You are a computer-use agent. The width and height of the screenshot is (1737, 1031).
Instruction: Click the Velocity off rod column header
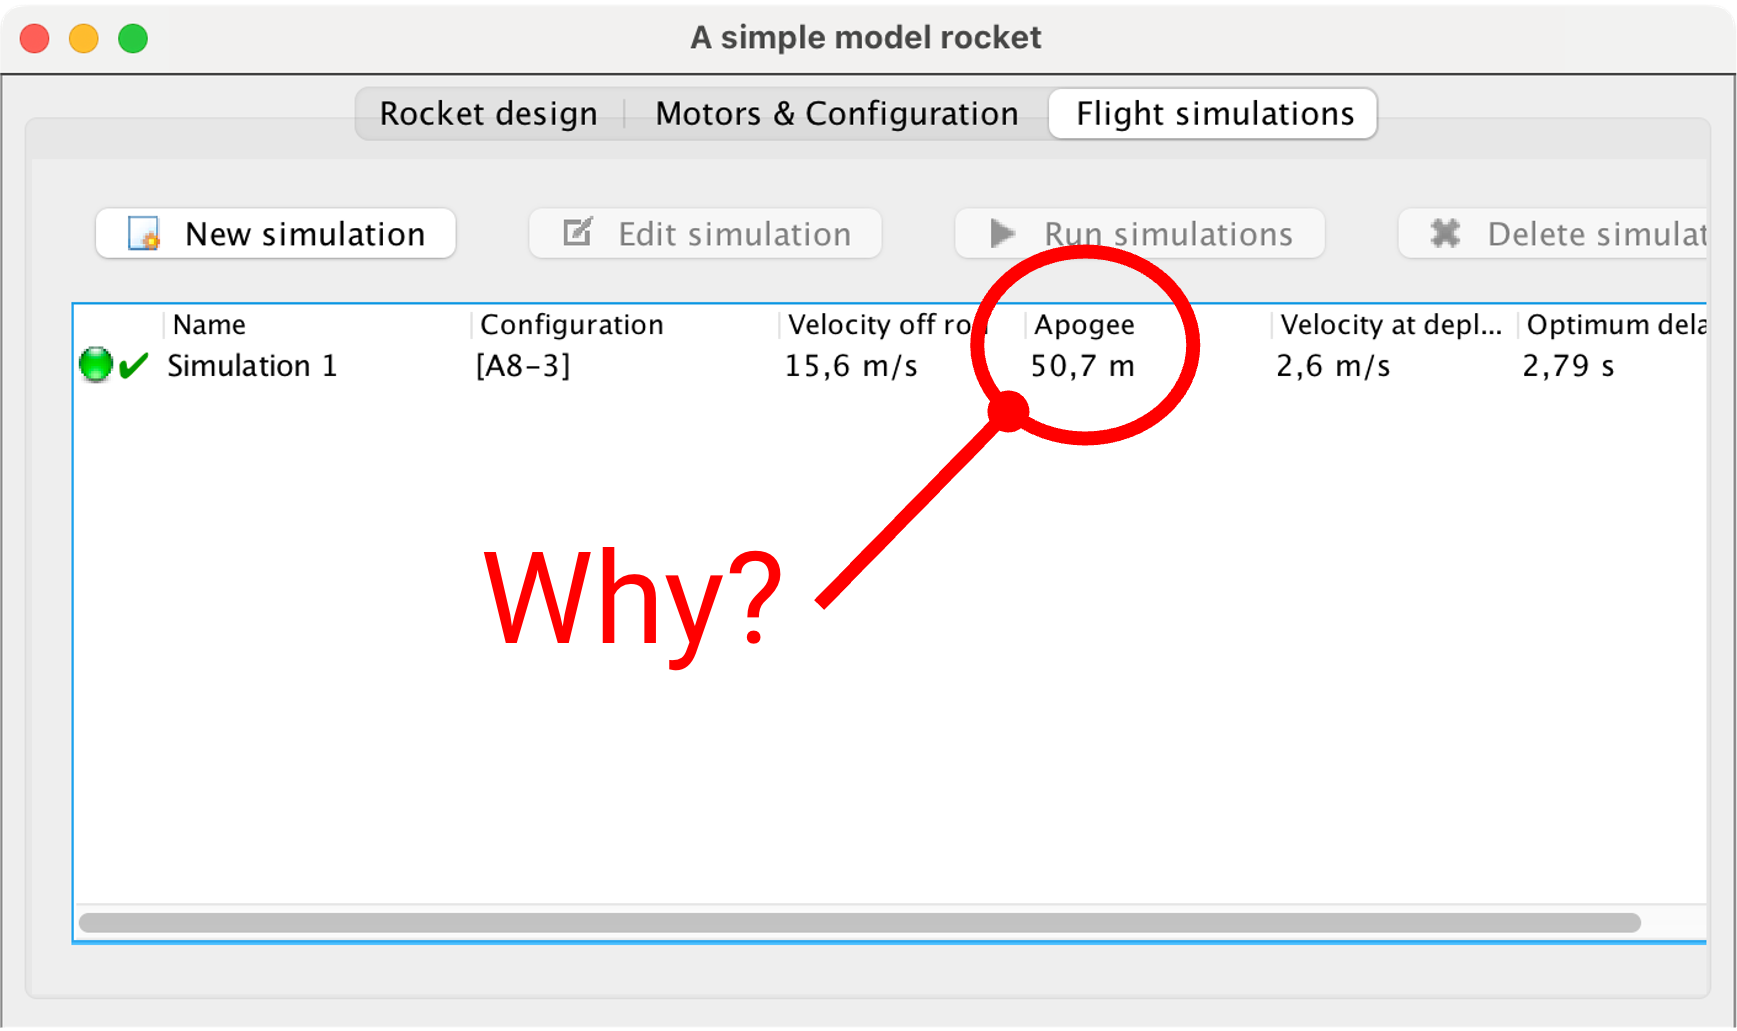click(x=882, y=324)
